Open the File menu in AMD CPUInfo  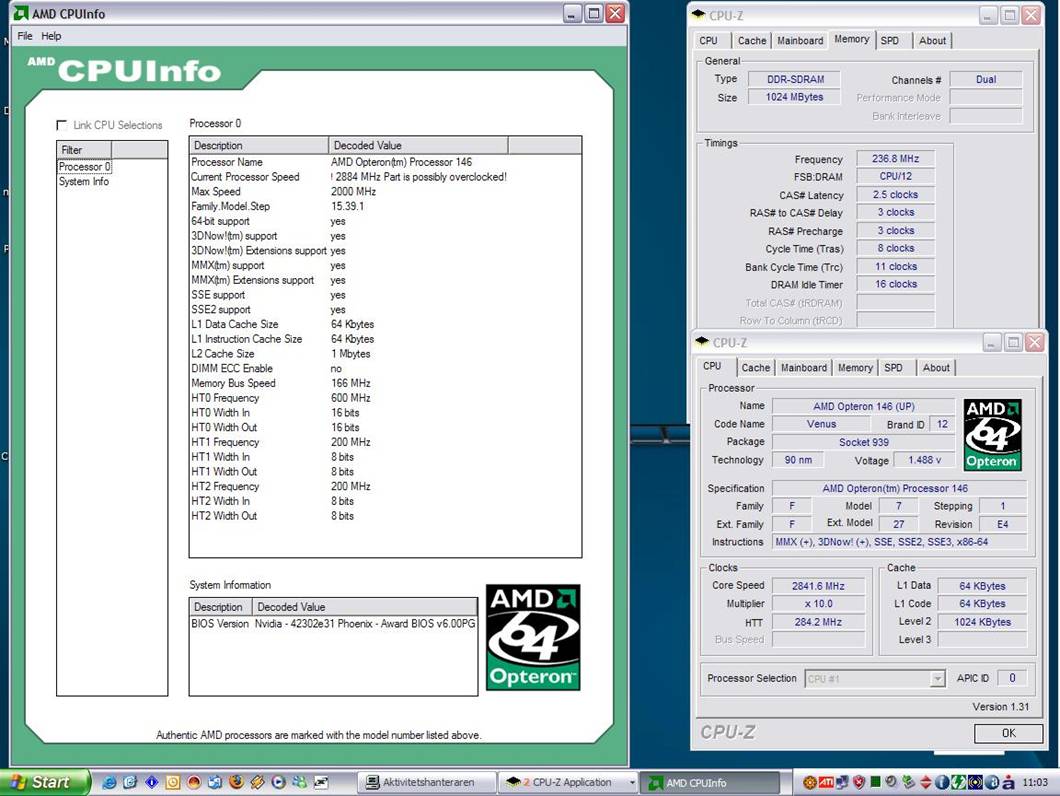(24, 36)
